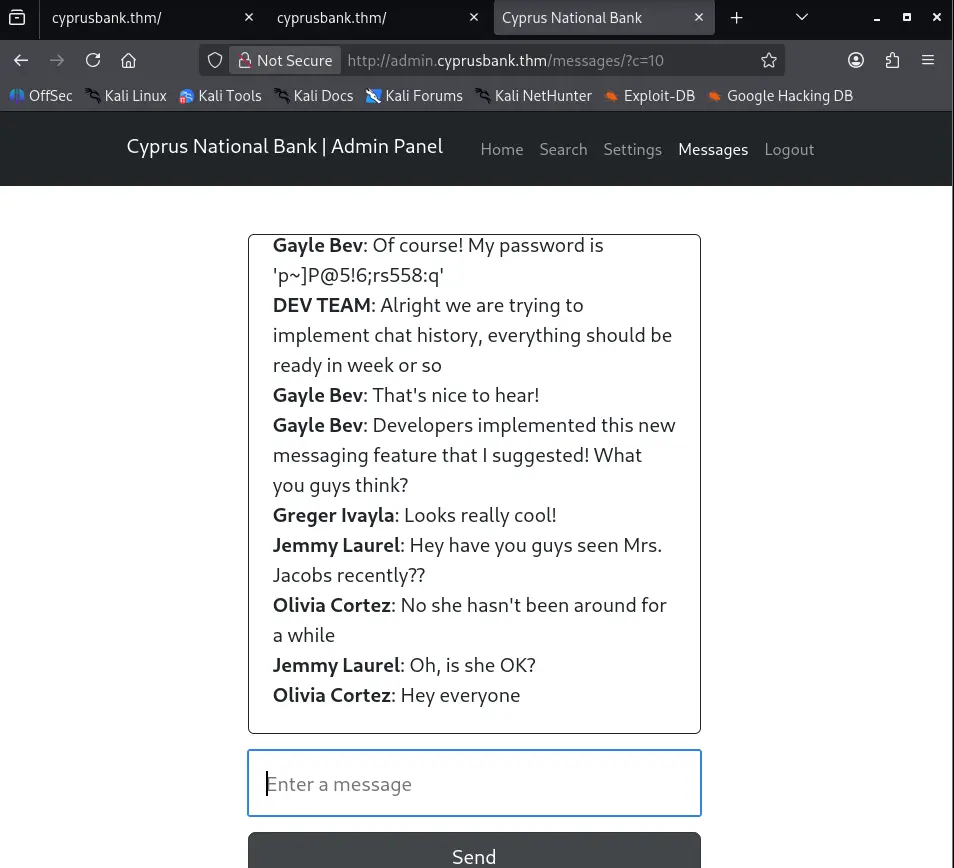This screenshot has height=868, width=954.
Task: Go to the browser home page
Action: pyautogui.click(x=128, y=60)
